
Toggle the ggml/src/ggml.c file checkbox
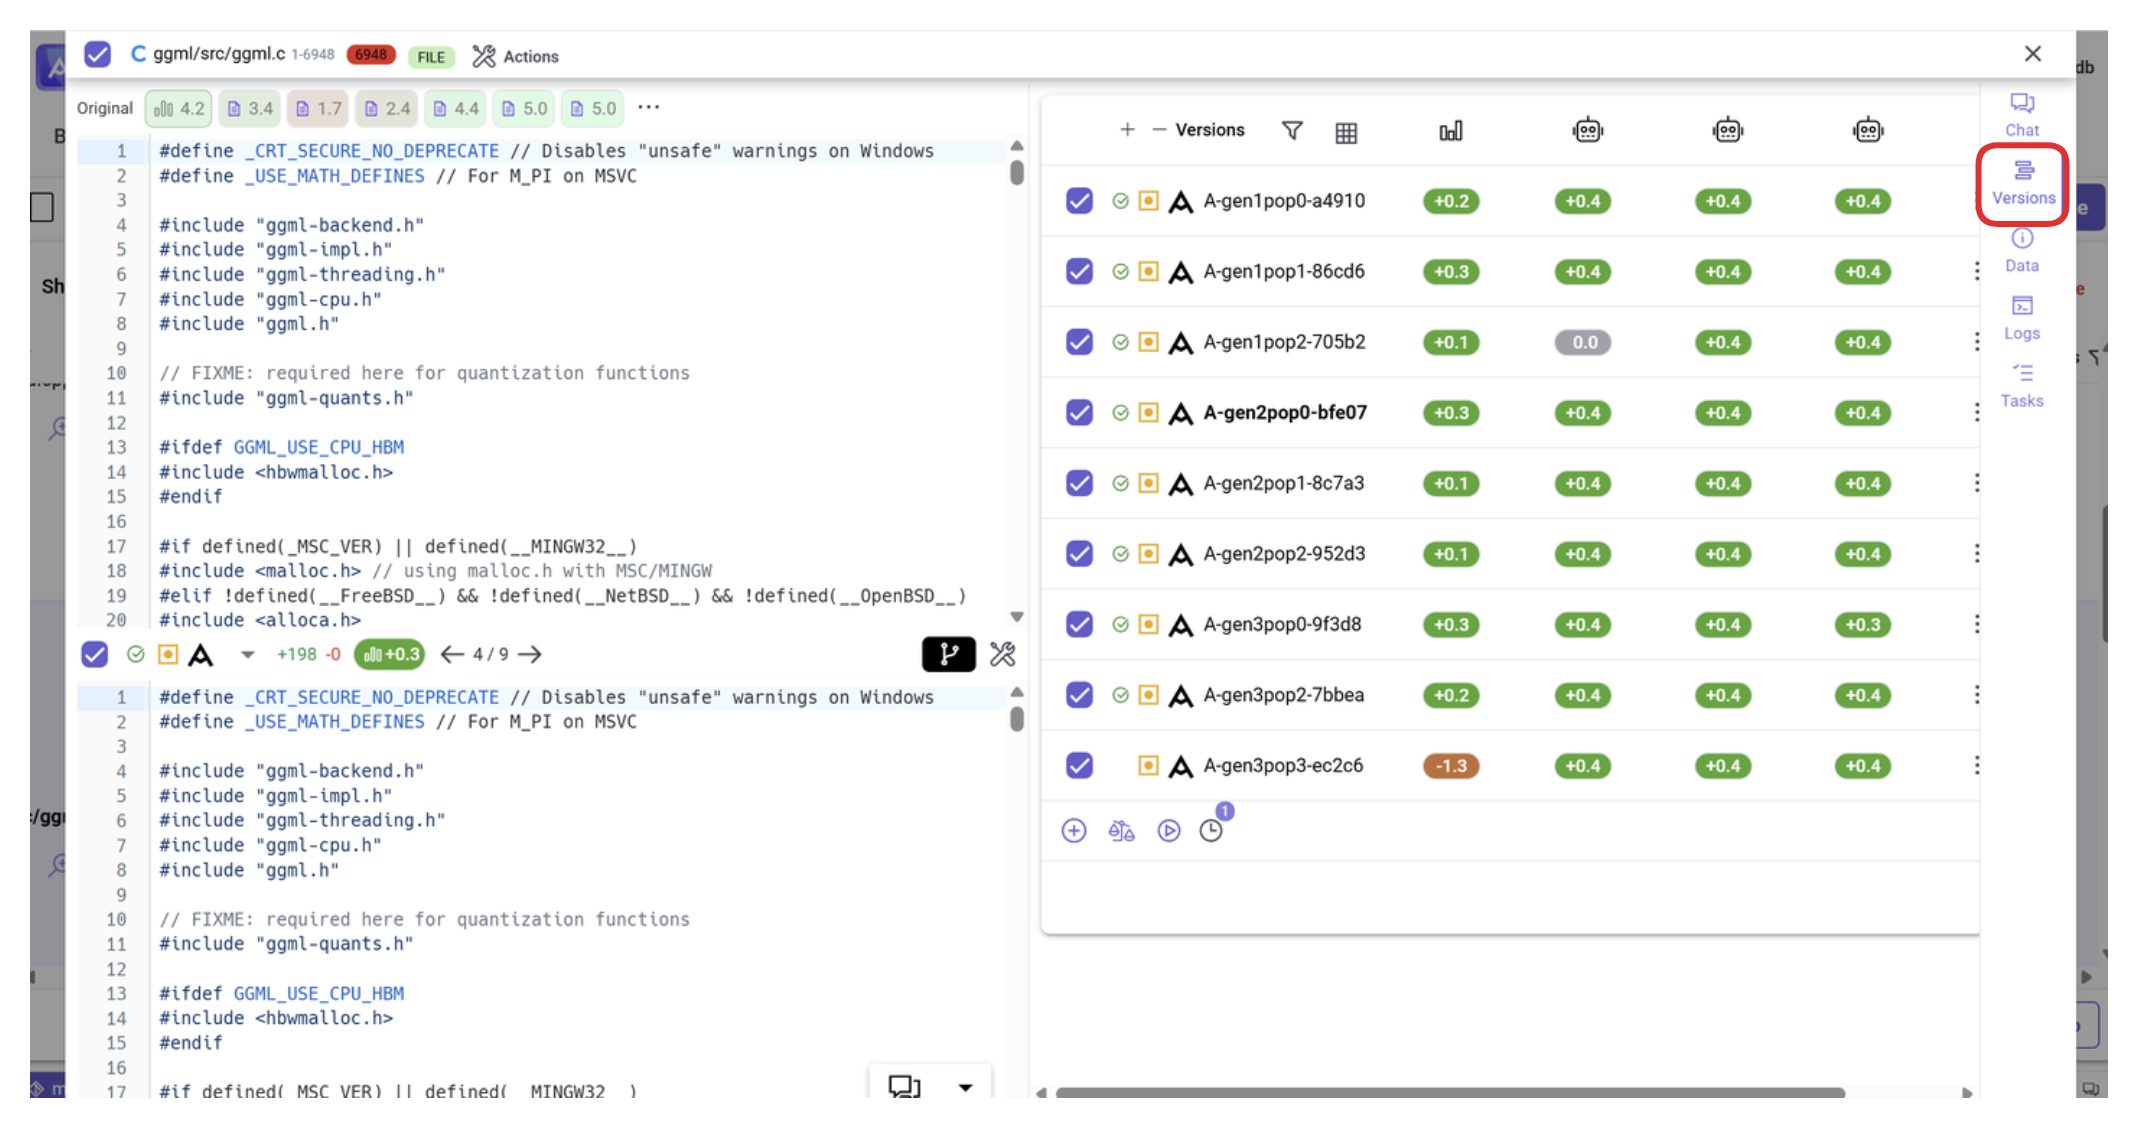click(97, 55)
